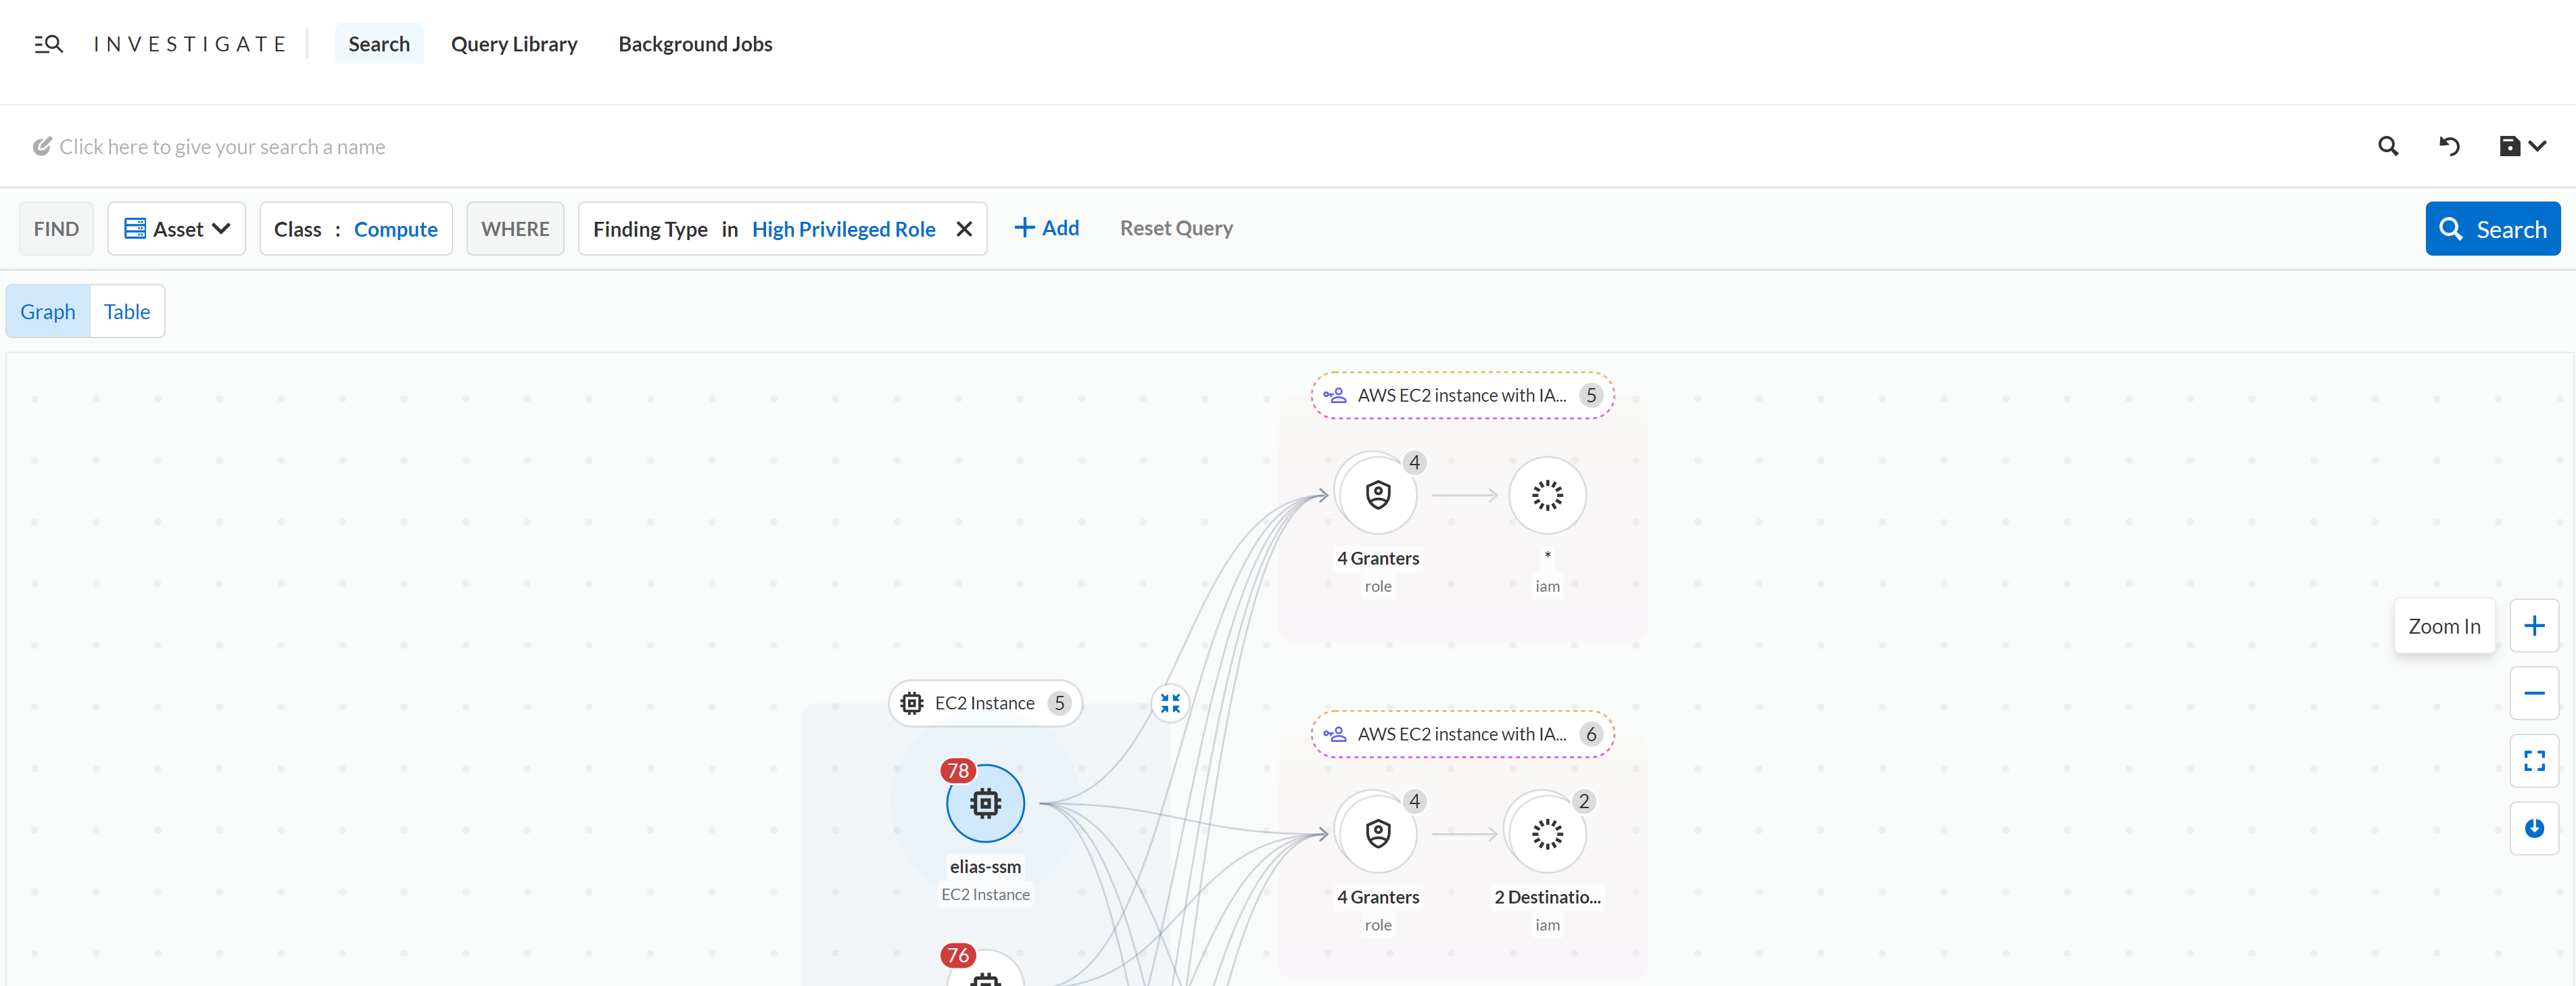Click Reset Query
The image size is (2576, 986).
click(1176, 228)
